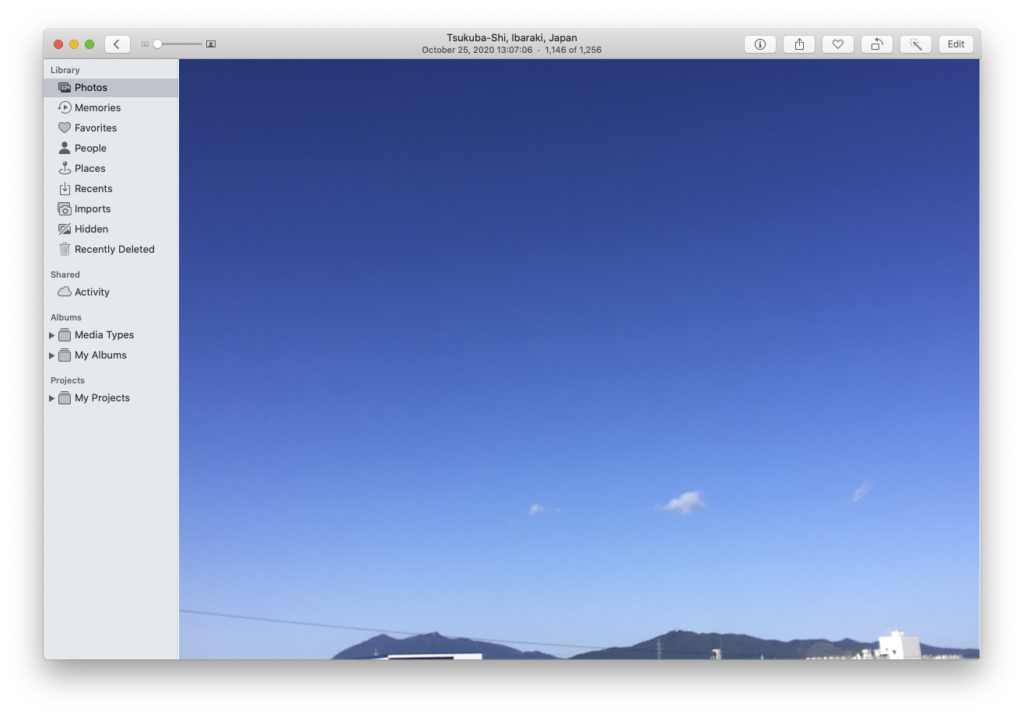Open the Share menu icon
Image resolution: width=1024 pixels, height=717 pixels.
point(799,44)
